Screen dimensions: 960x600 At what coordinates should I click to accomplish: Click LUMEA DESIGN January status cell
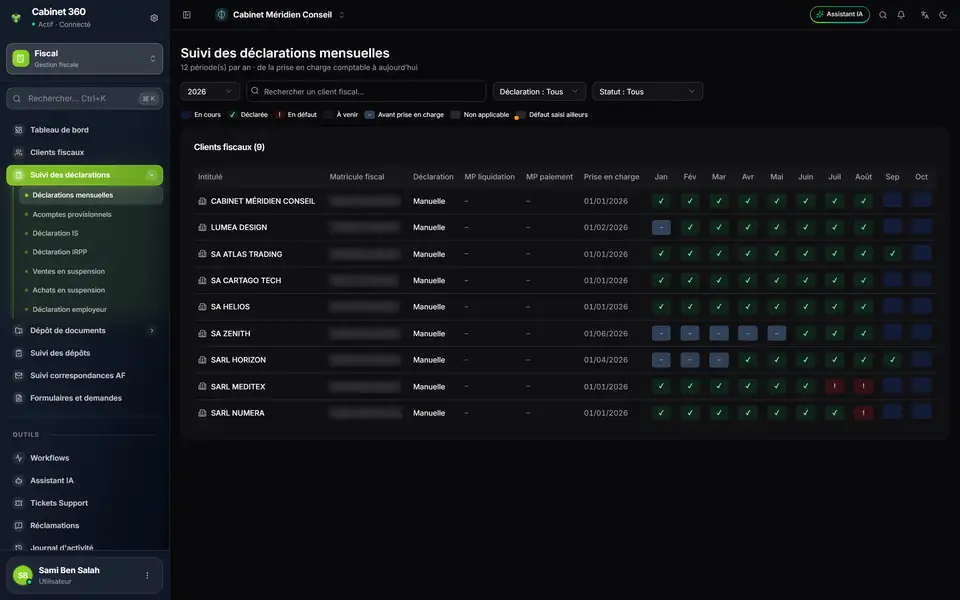[x=661, y=227]
